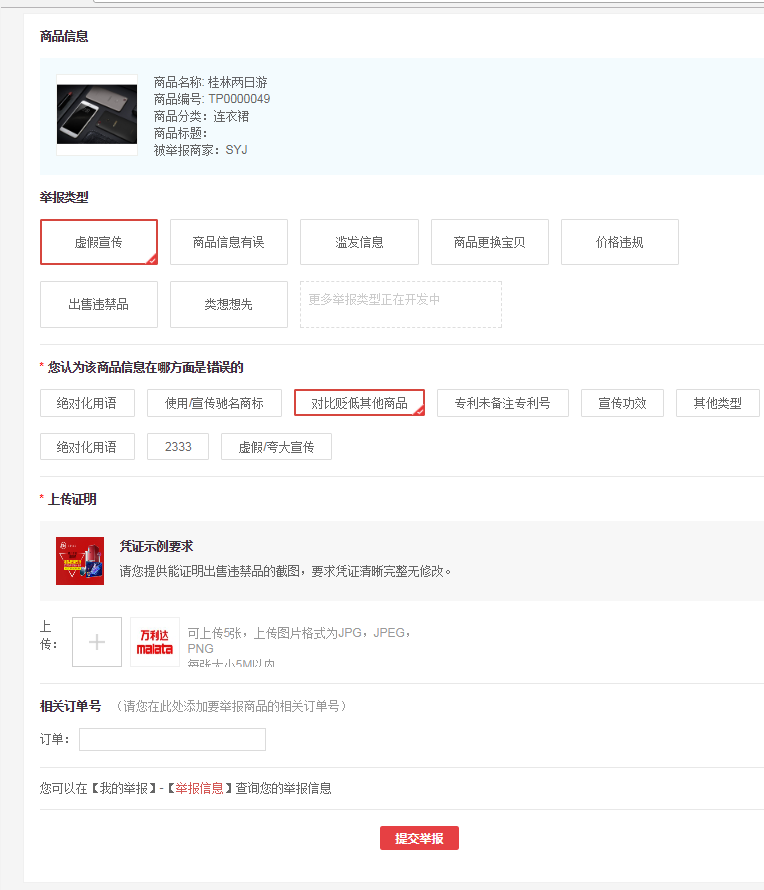Click the product thumbnail image
Image resolution: width=764 pixels, height=890 pixels.
pyautogui.click(x=97, y=114)
